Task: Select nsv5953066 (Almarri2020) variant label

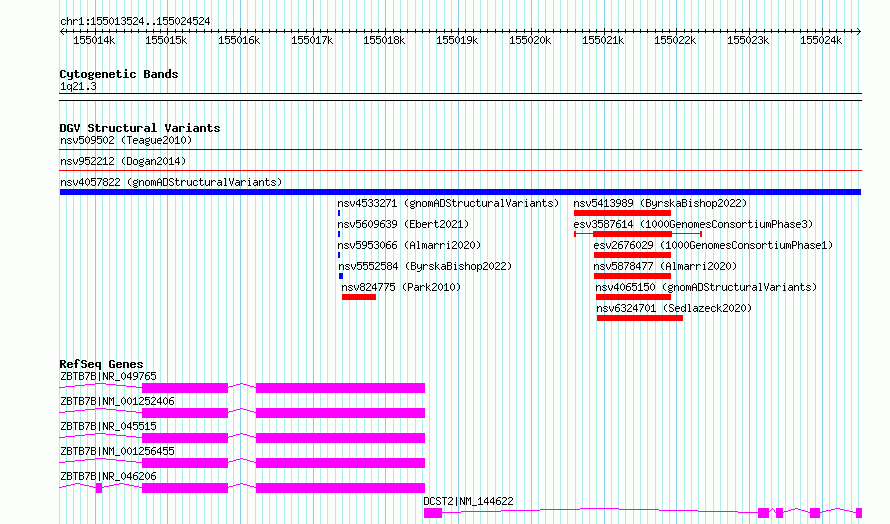Action: 409,245
